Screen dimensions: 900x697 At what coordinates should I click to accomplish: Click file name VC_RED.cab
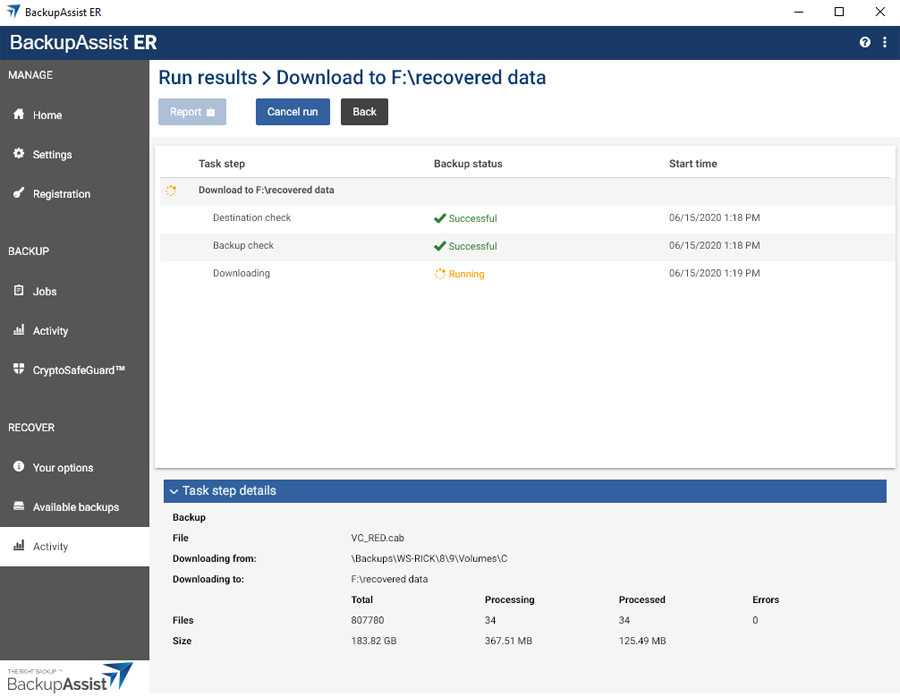tap(378, 538)
